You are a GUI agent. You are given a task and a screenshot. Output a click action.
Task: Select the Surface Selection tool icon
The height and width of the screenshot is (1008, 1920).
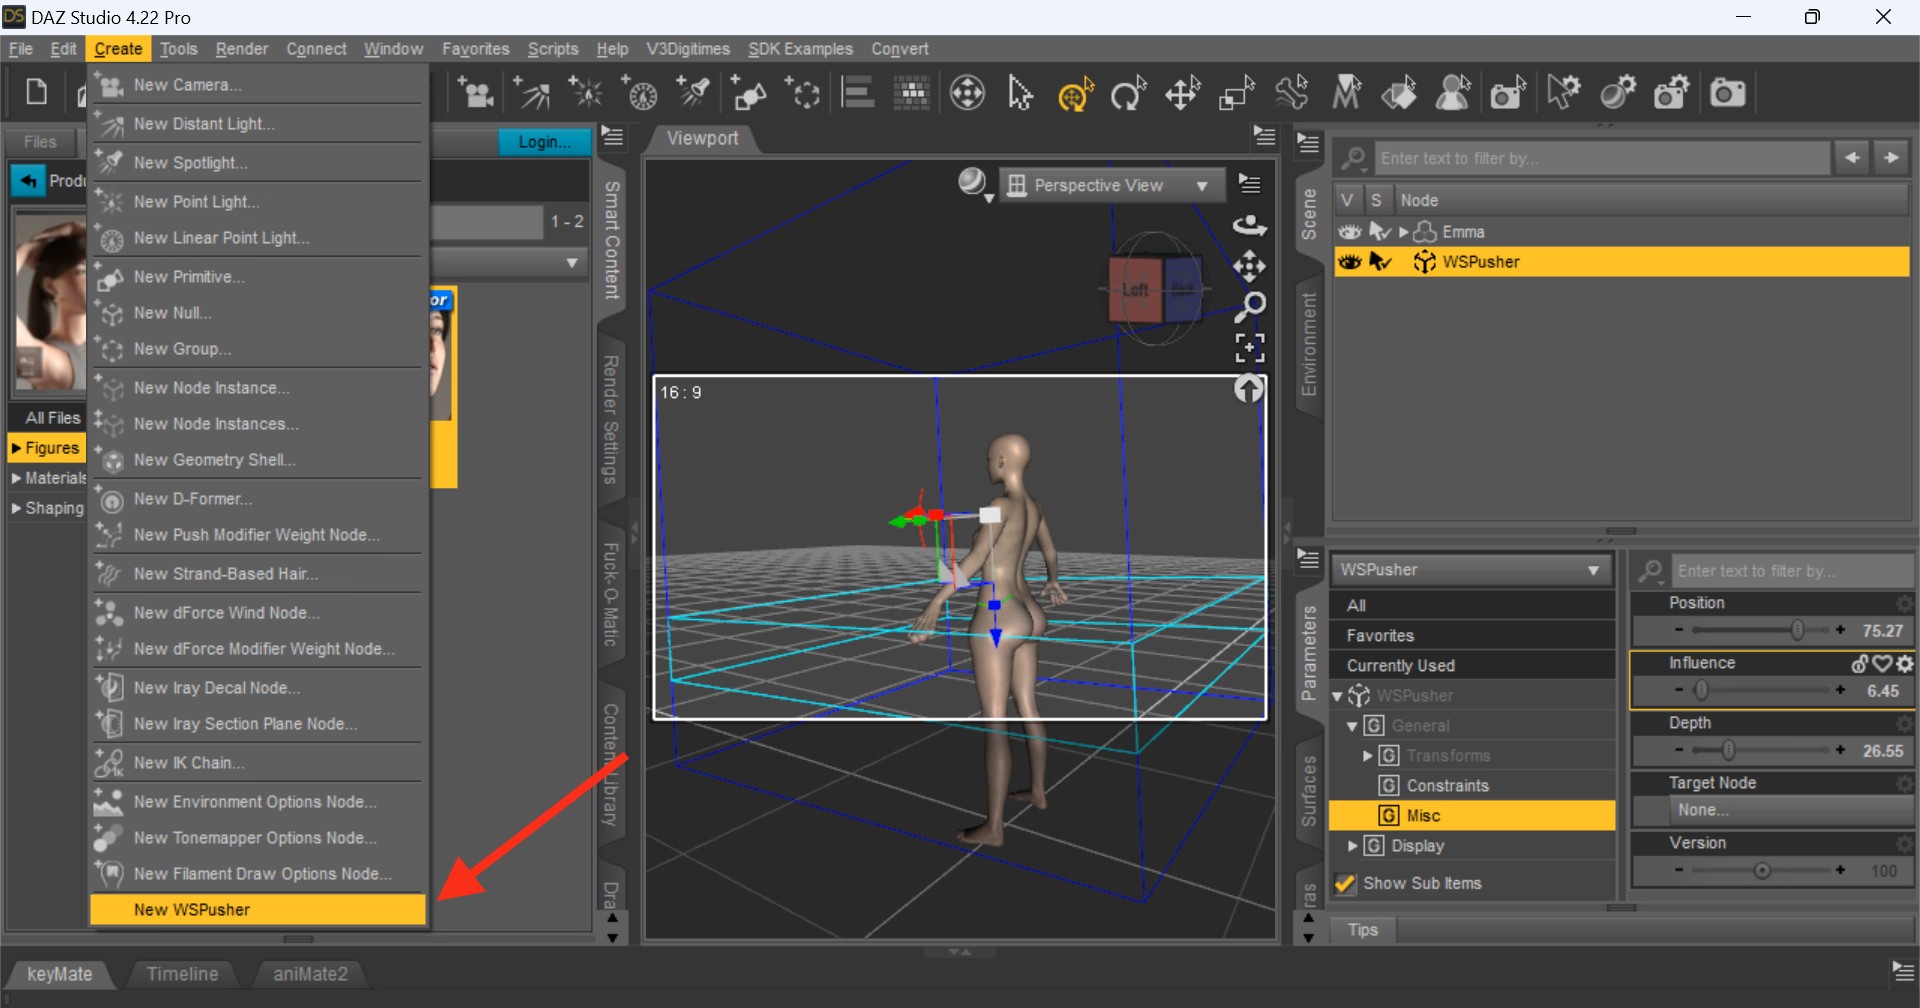coord(1400,93)
